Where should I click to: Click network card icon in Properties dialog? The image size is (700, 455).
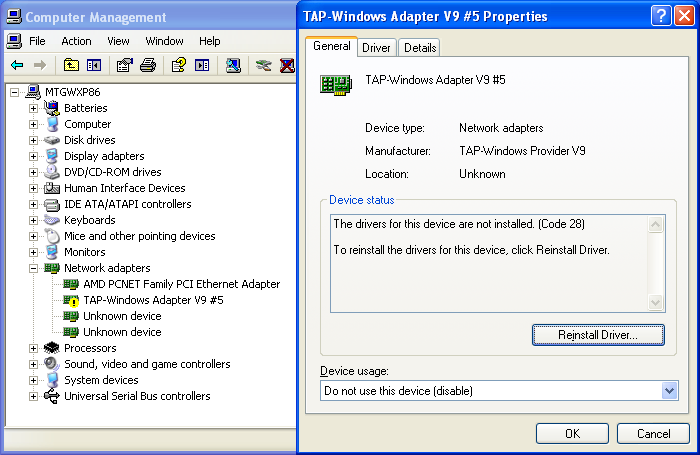click(x=336, y=85)
